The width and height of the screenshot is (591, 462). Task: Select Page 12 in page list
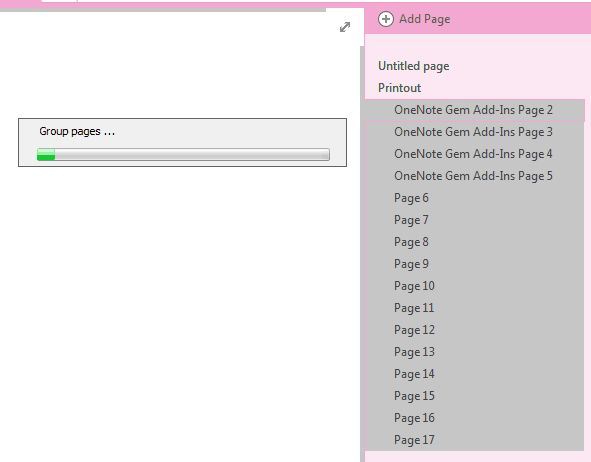475,330
